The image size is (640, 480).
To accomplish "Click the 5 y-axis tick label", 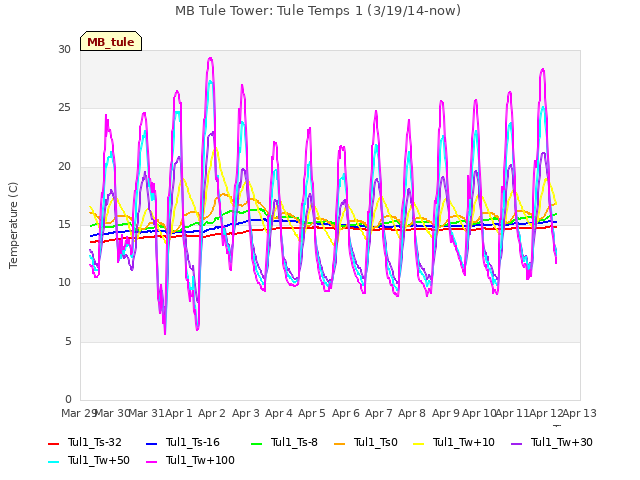I will tap(68, 341).
